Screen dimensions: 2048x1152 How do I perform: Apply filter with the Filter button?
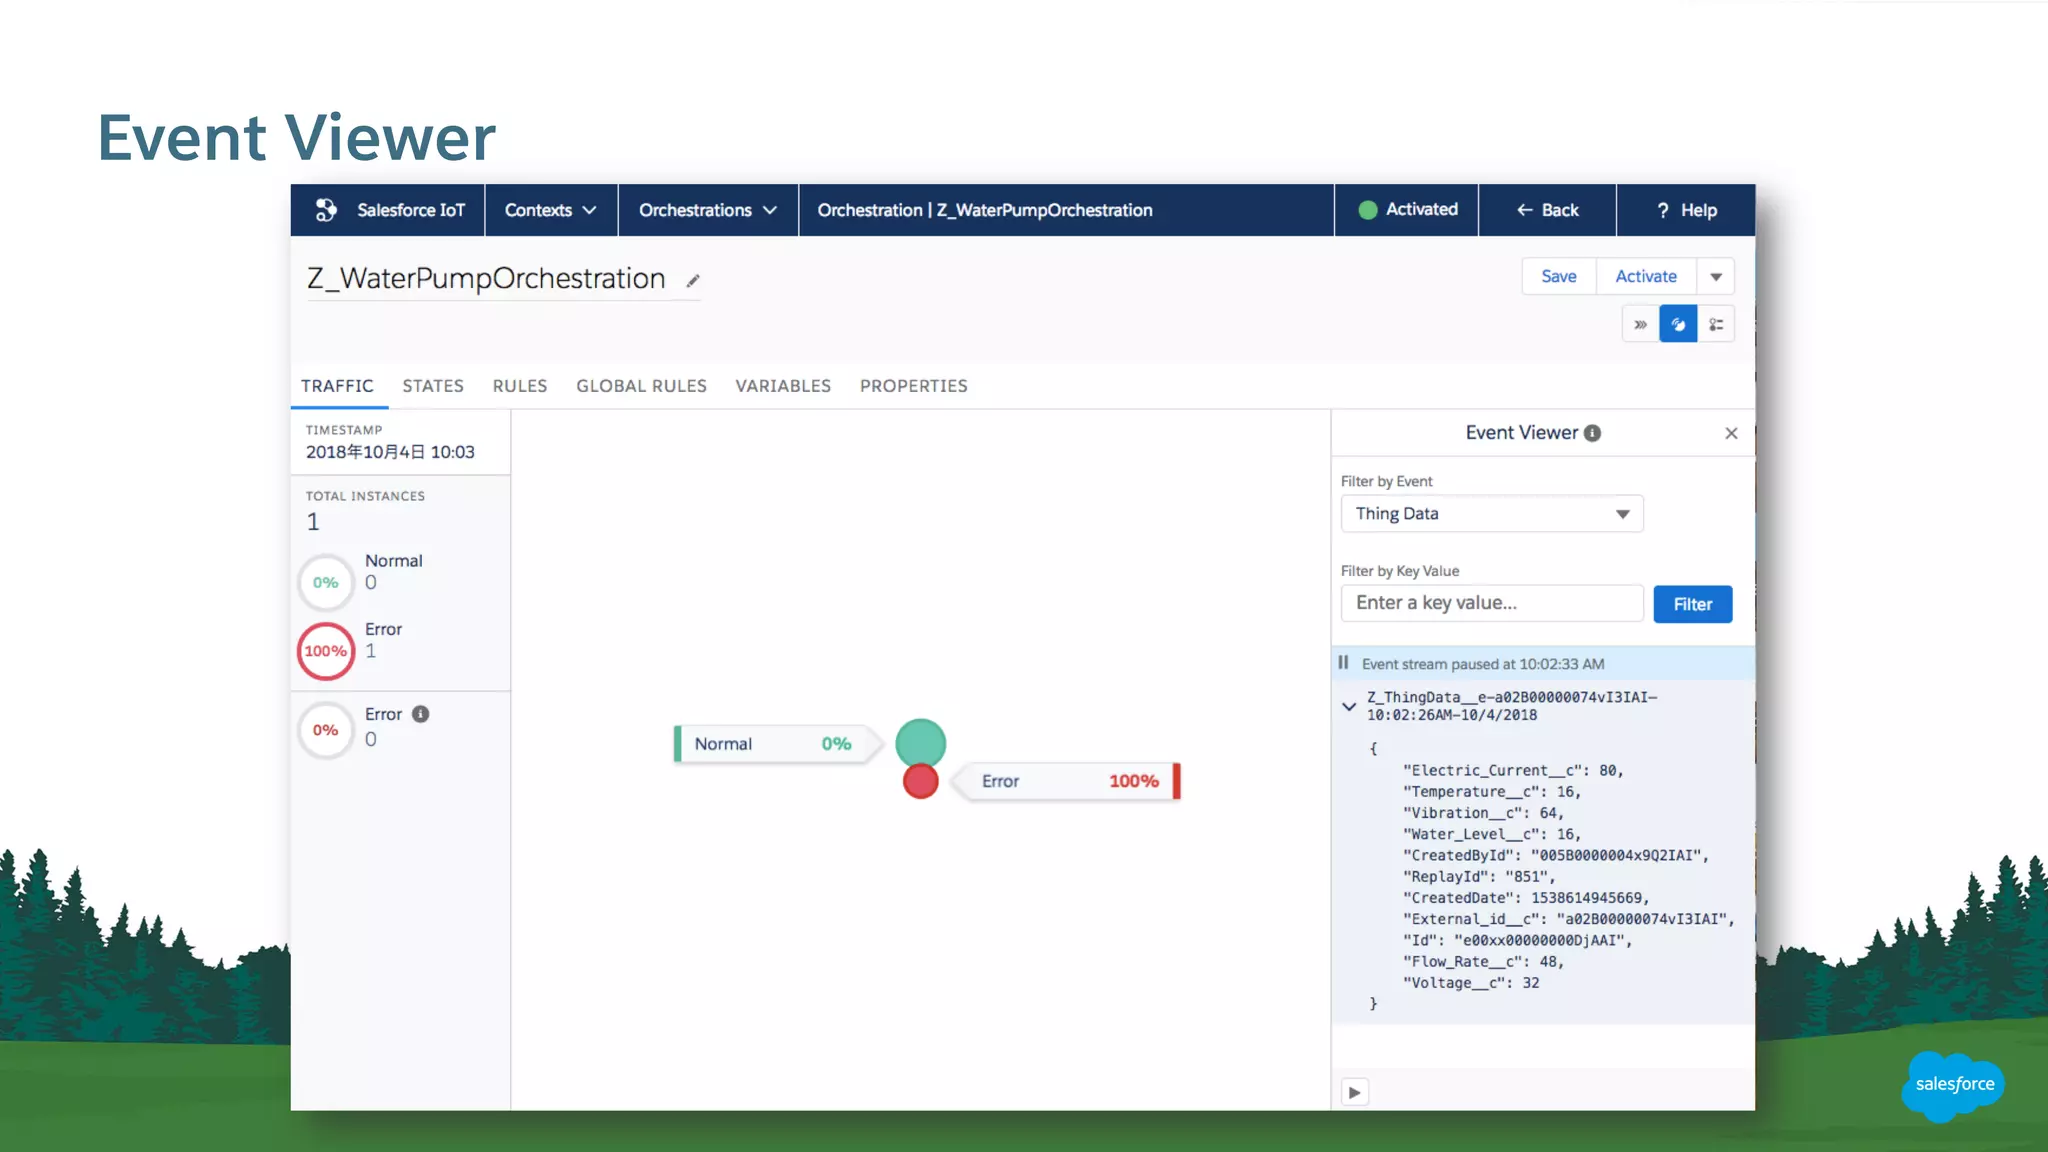coord(1692,604)
